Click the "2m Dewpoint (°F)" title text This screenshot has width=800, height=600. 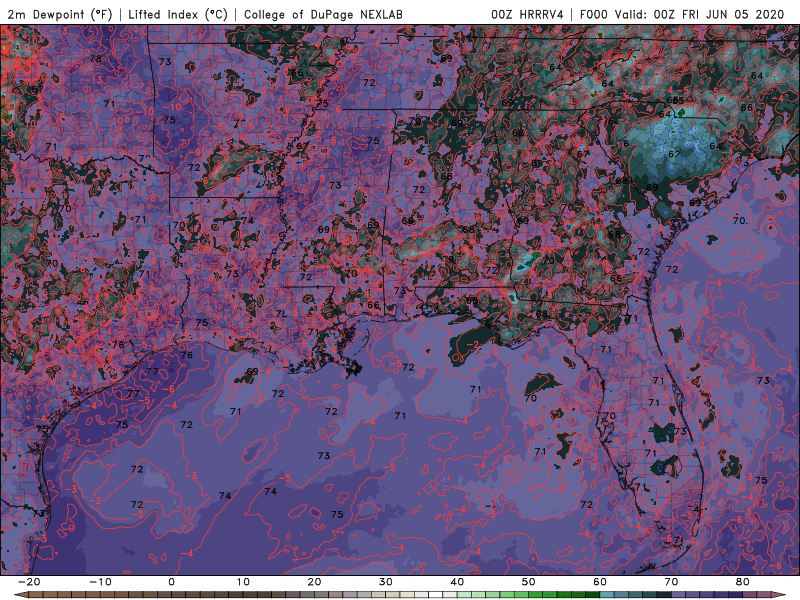[60, 14]
